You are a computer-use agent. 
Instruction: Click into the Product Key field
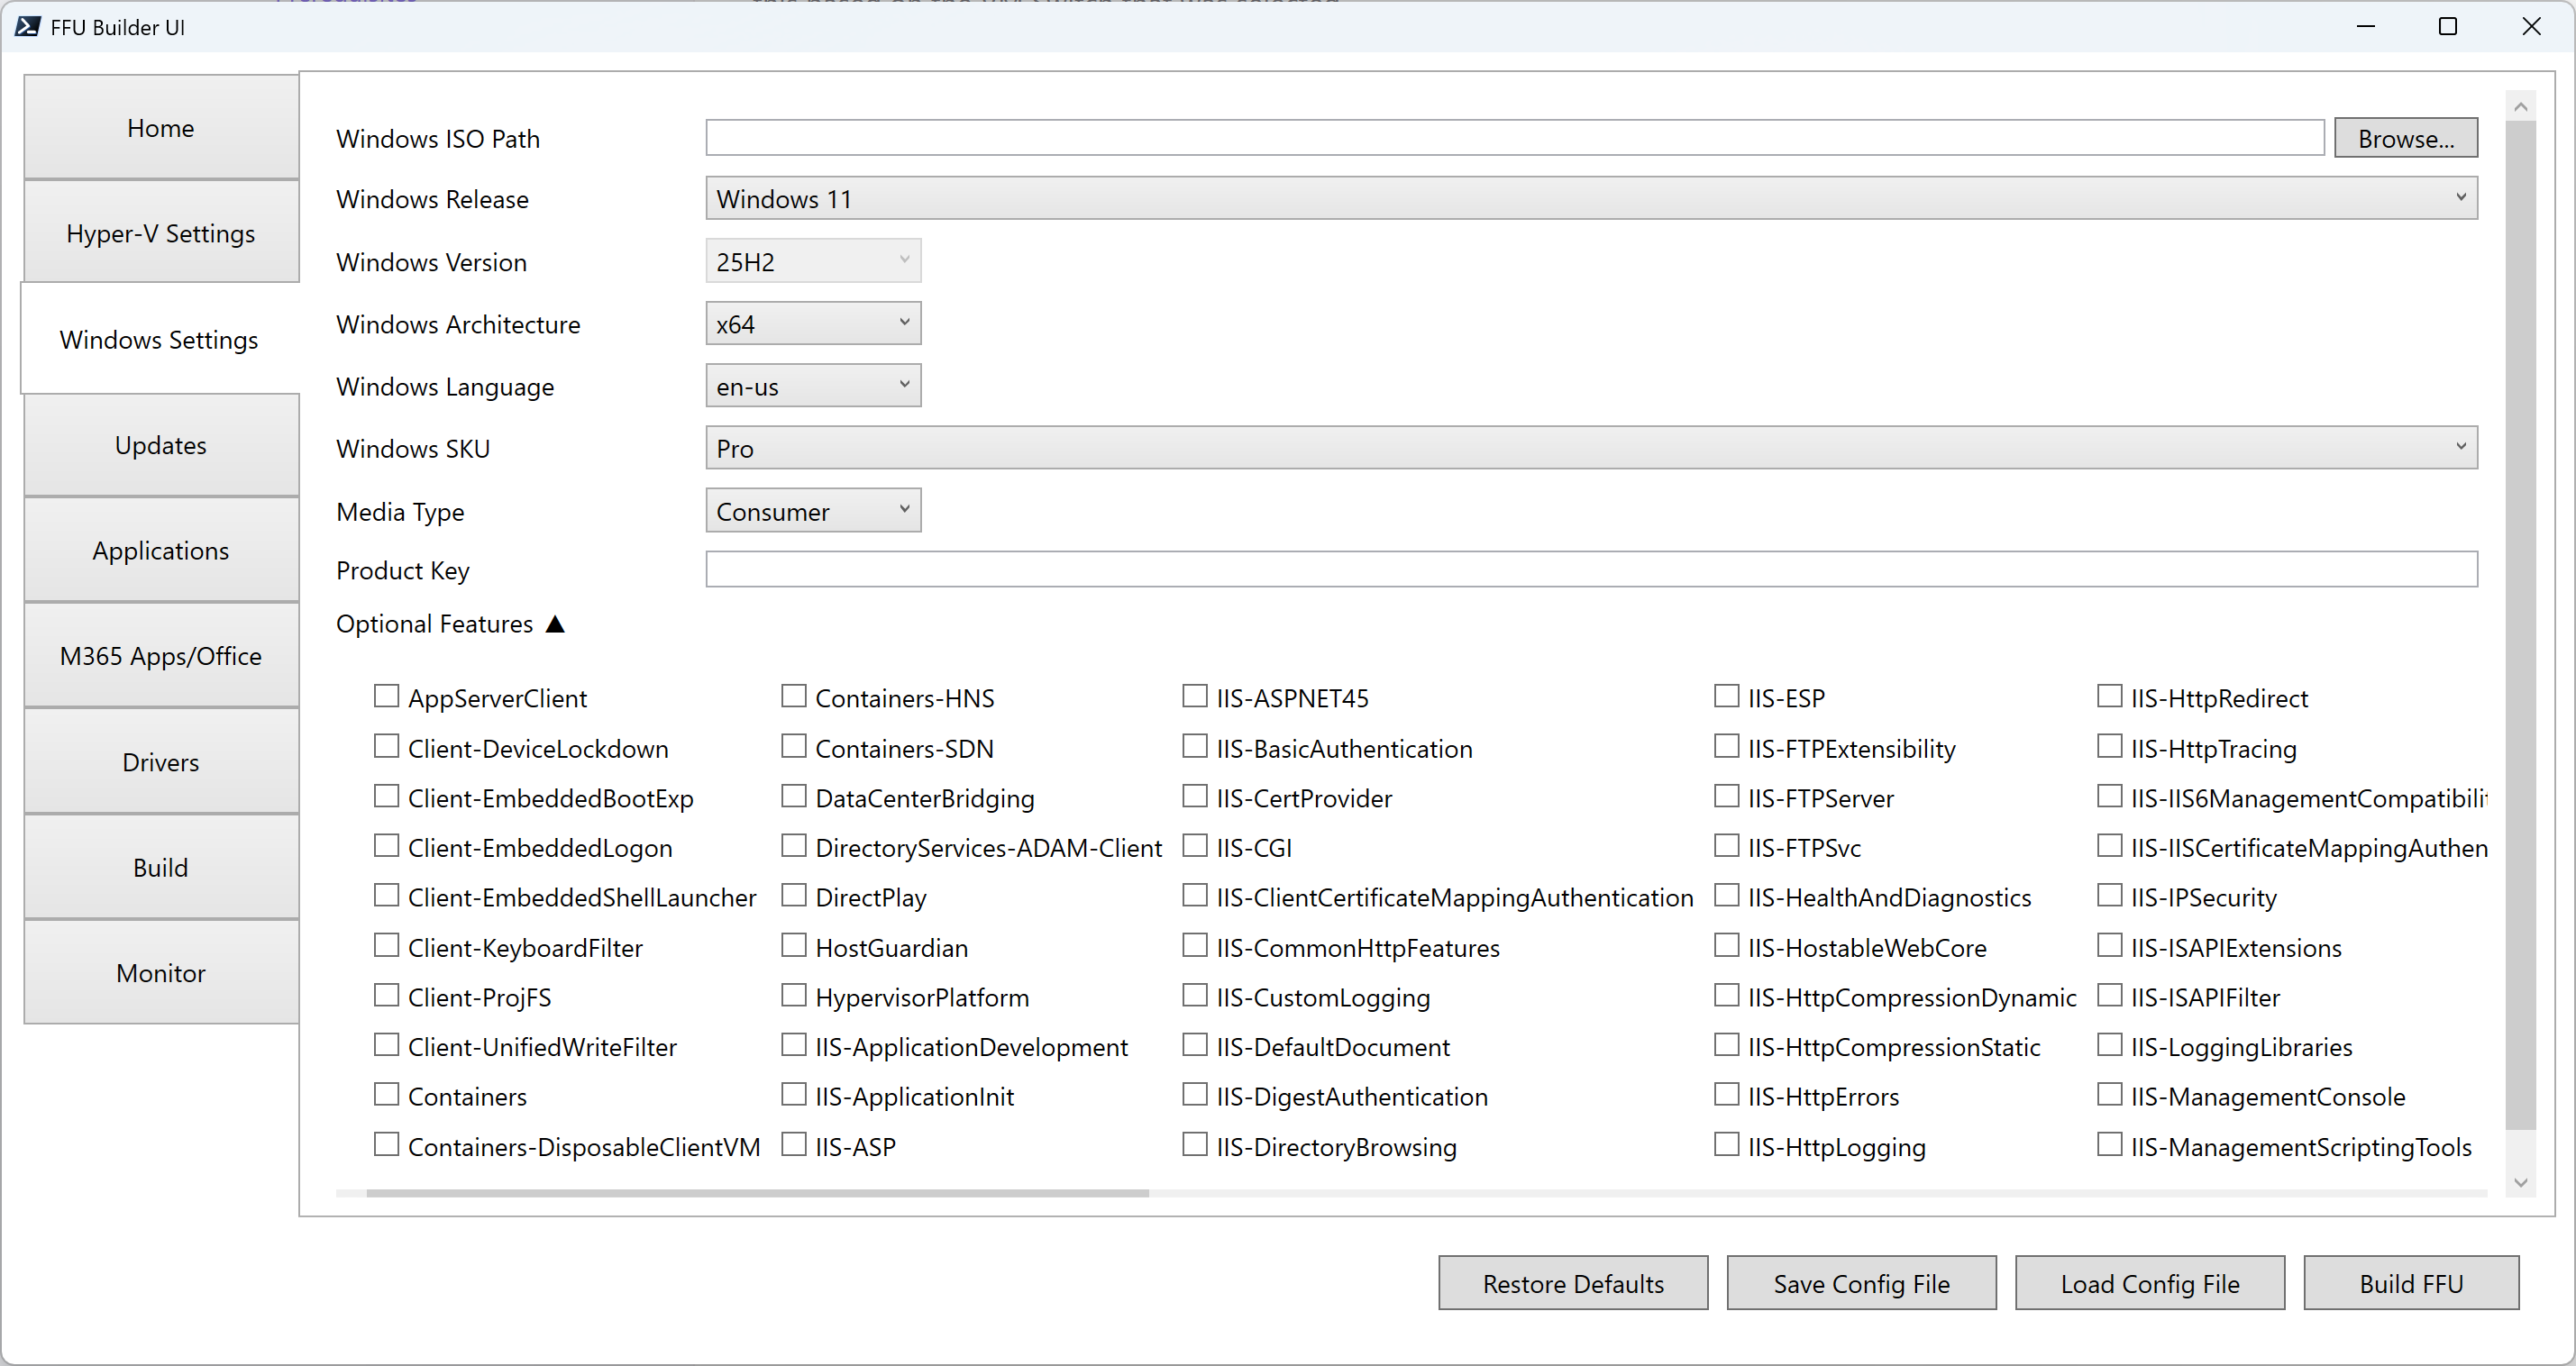[1590, 569]
